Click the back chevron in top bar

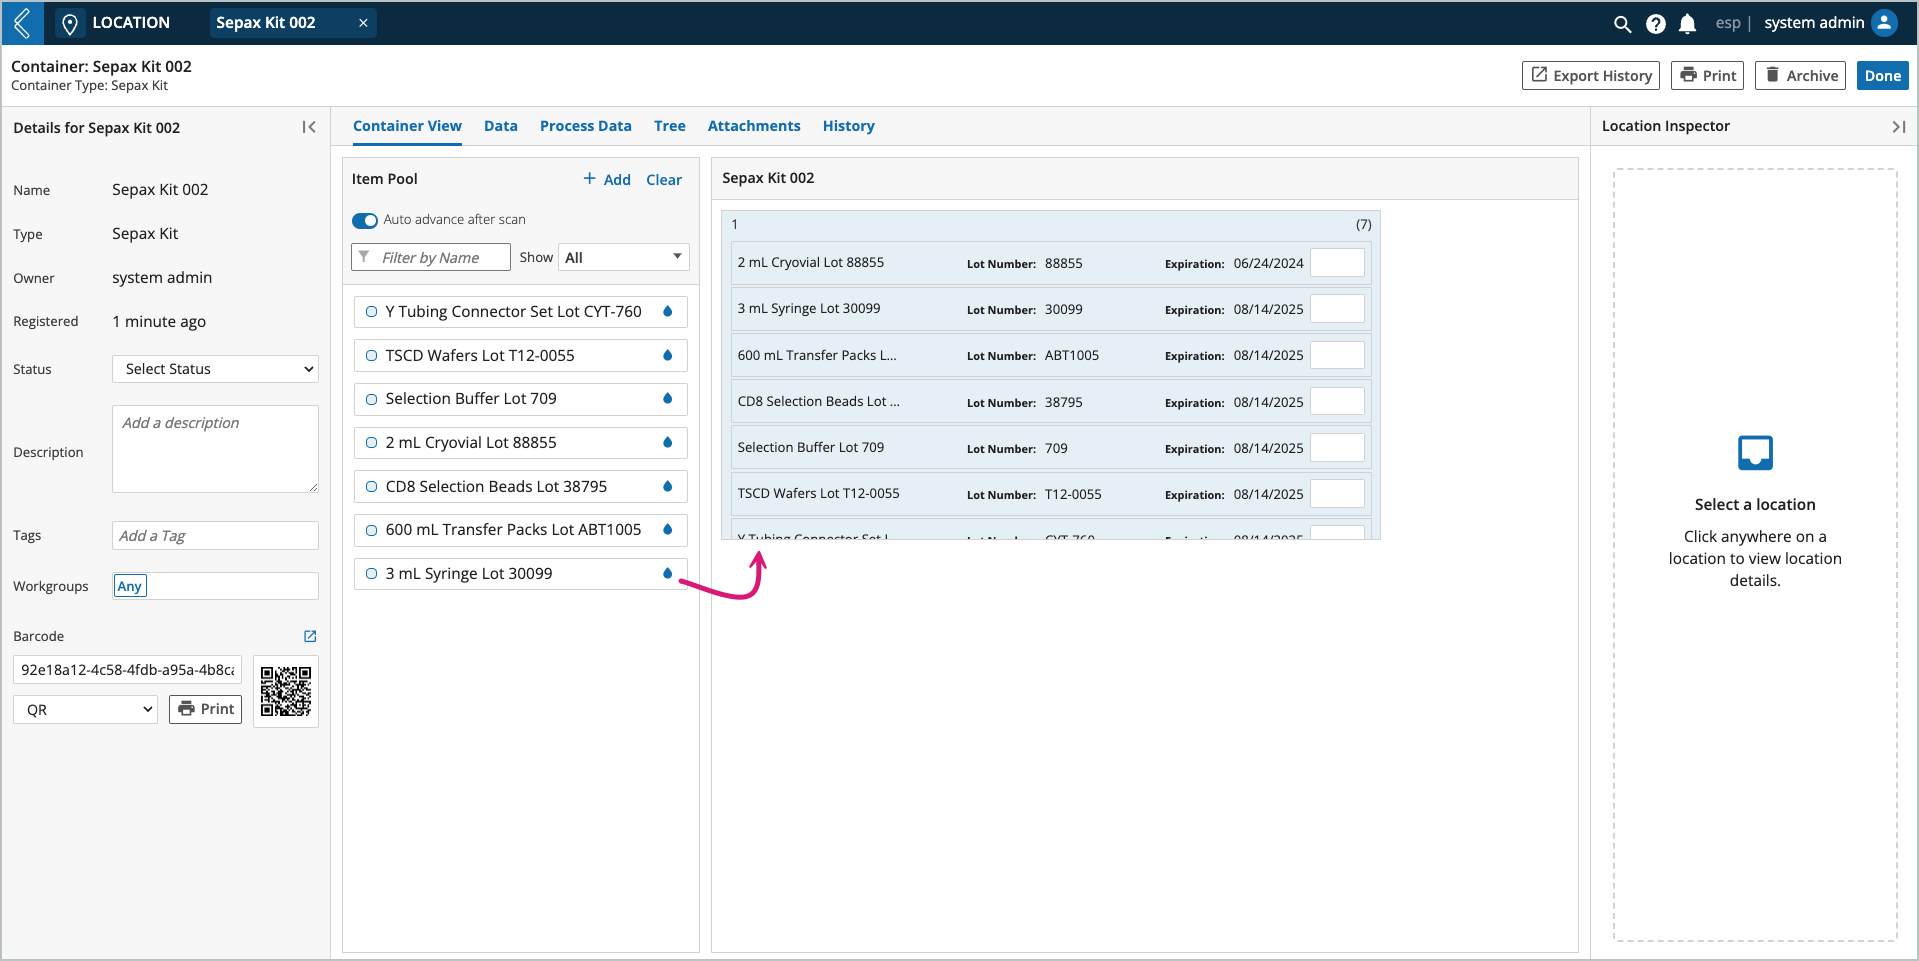coord(22,22)
